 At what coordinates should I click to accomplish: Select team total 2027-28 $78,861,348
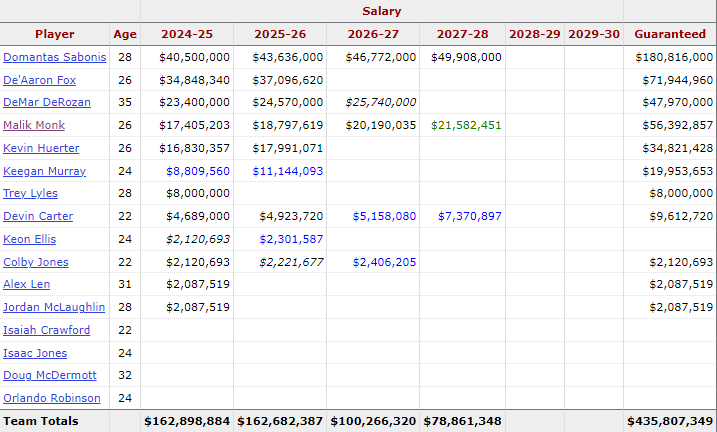(462, 421)
